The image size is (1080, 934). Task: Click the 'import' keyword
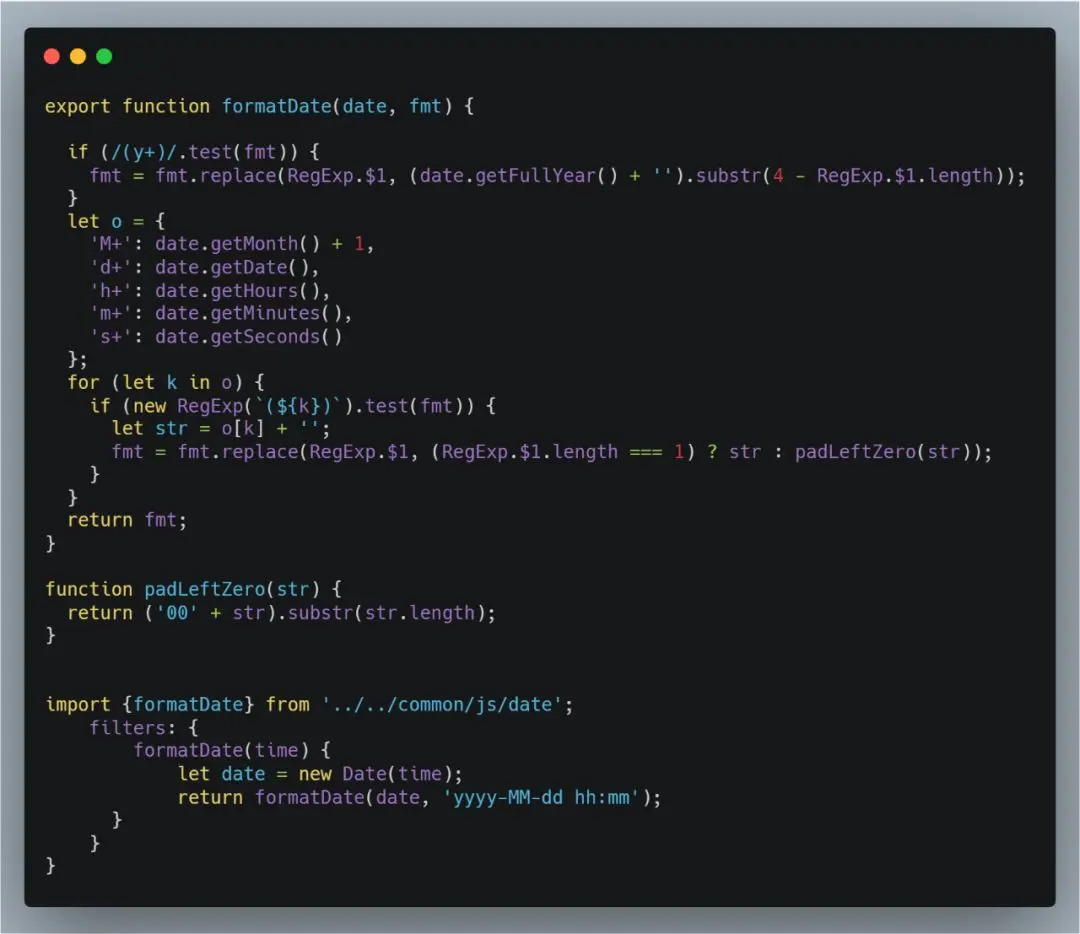[x=77, y=705]
